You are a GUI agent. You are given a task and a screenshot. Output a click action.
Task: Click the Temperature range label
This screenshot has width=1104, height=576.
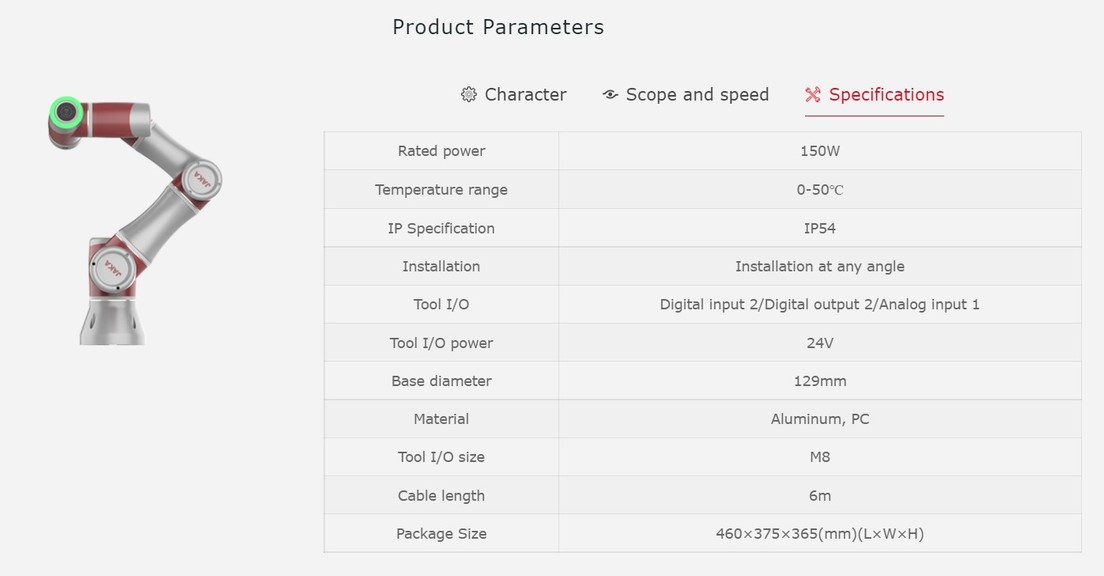441,189
